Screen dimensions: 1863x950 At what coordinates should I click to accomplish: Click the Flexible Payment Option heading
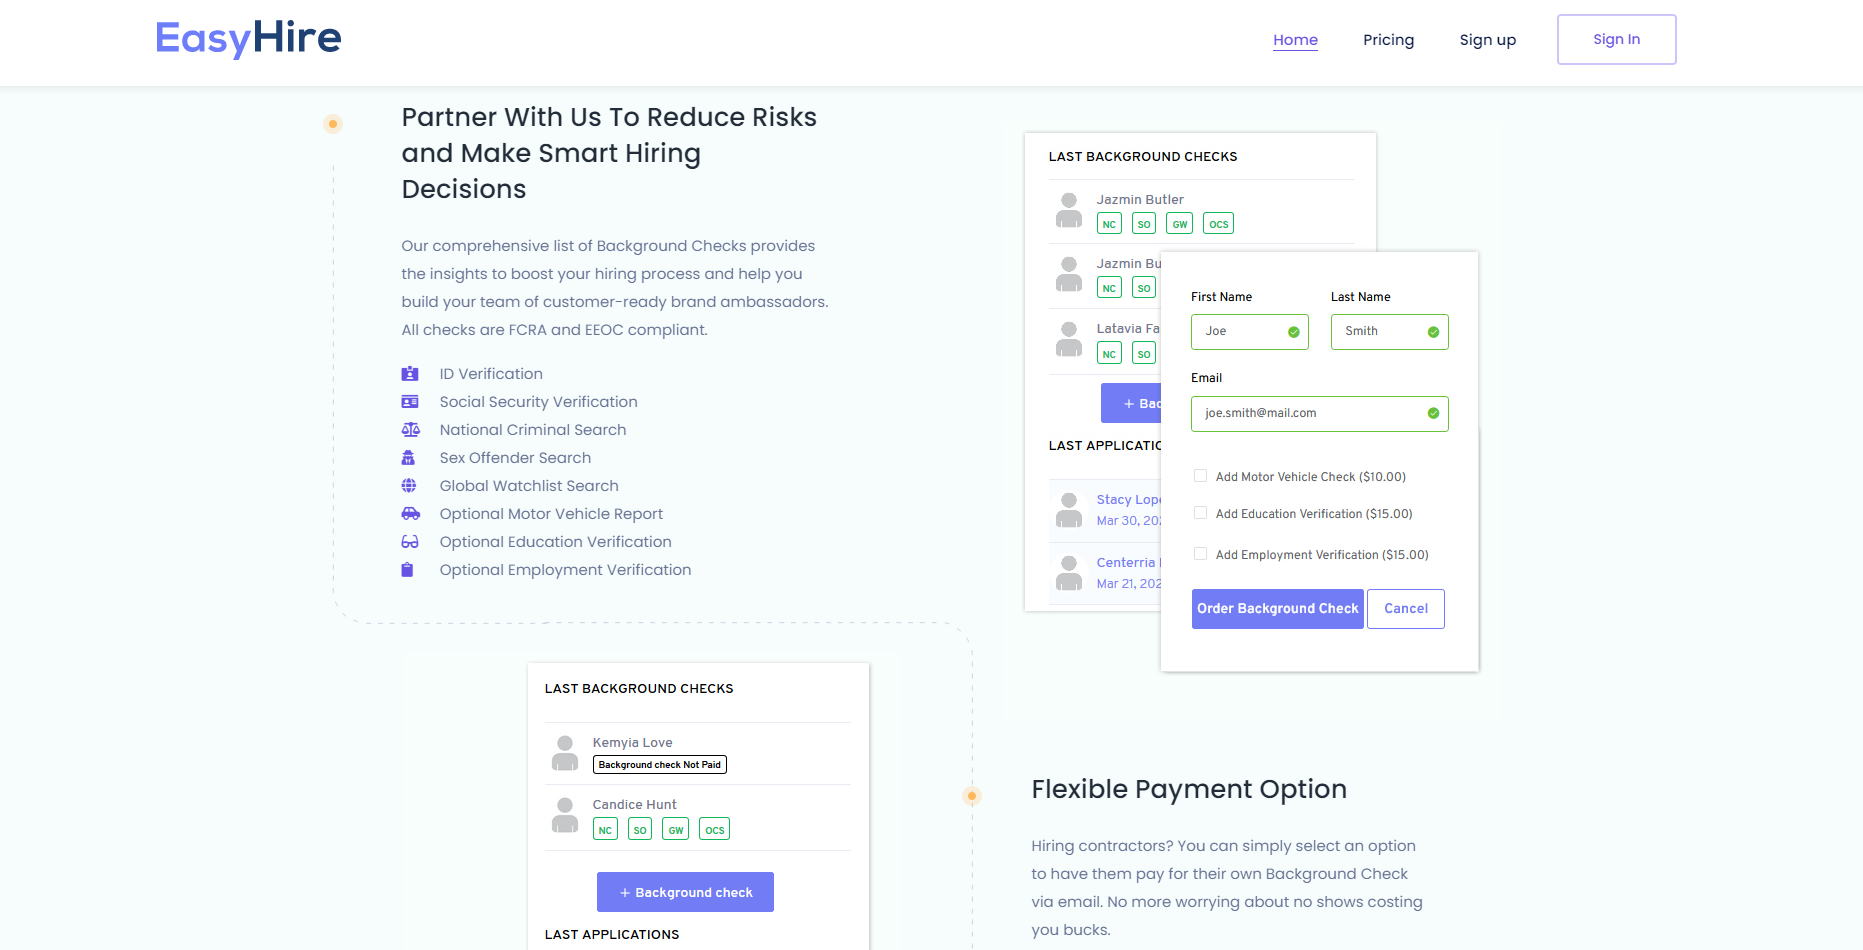pyautogui.click(x=1189, y=789)
